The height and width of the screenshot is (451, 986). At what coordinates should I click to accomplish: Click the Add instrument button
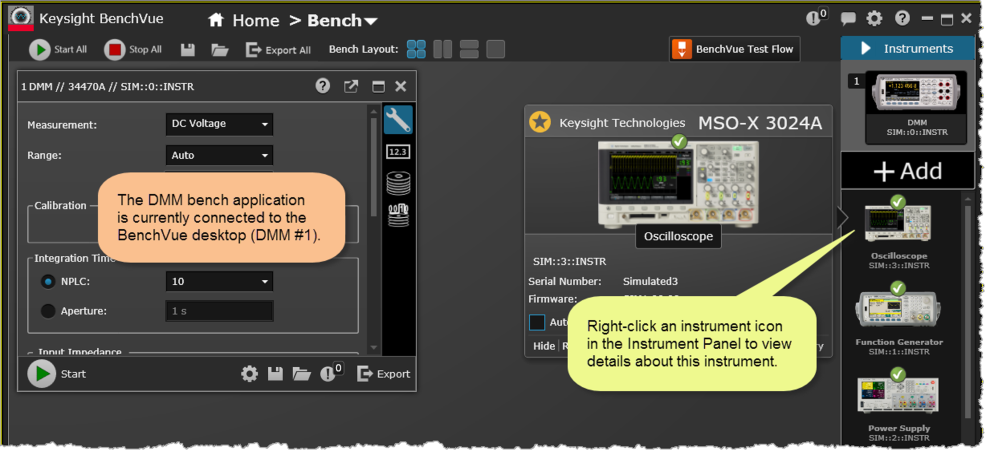pyautogui.click(x=907, y=171)
